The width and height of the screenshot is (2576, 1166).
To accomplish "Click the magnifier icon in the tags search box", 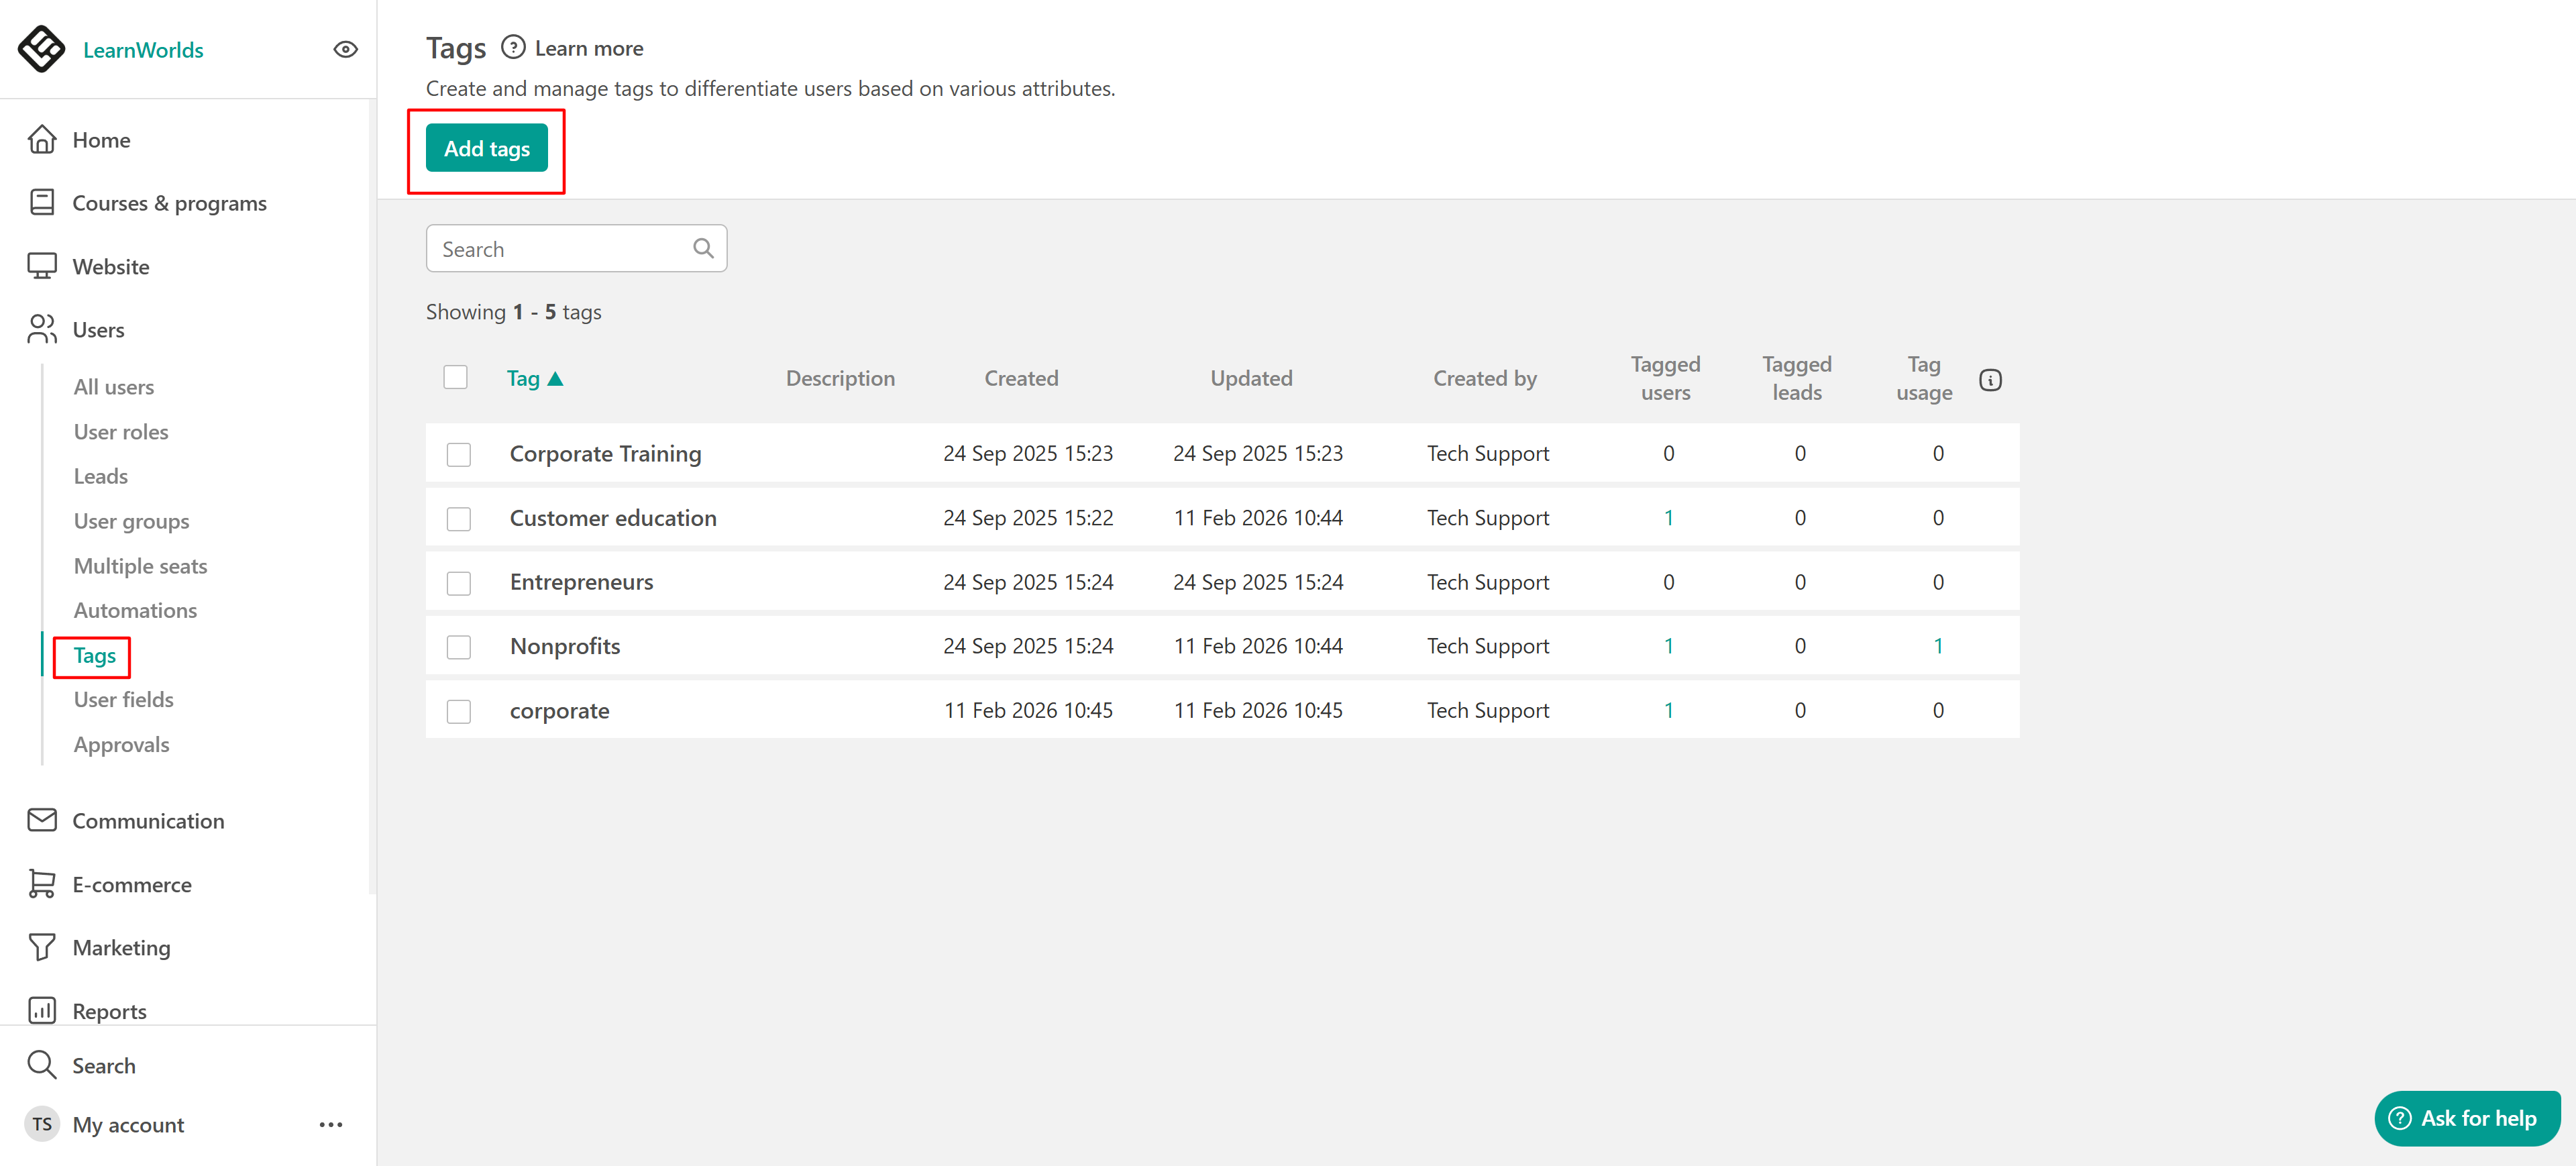I will pyautogui.click(x=703, y=248).
